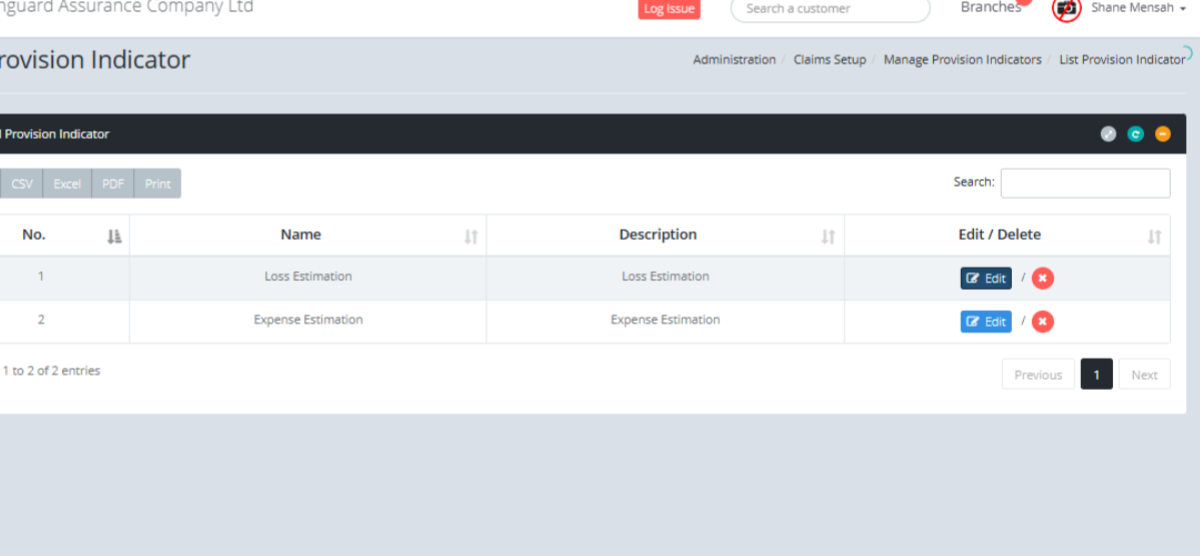Delete the Expense Estimation row
This screenshot has height=556, width=1200.
(x=1043, y=321)
